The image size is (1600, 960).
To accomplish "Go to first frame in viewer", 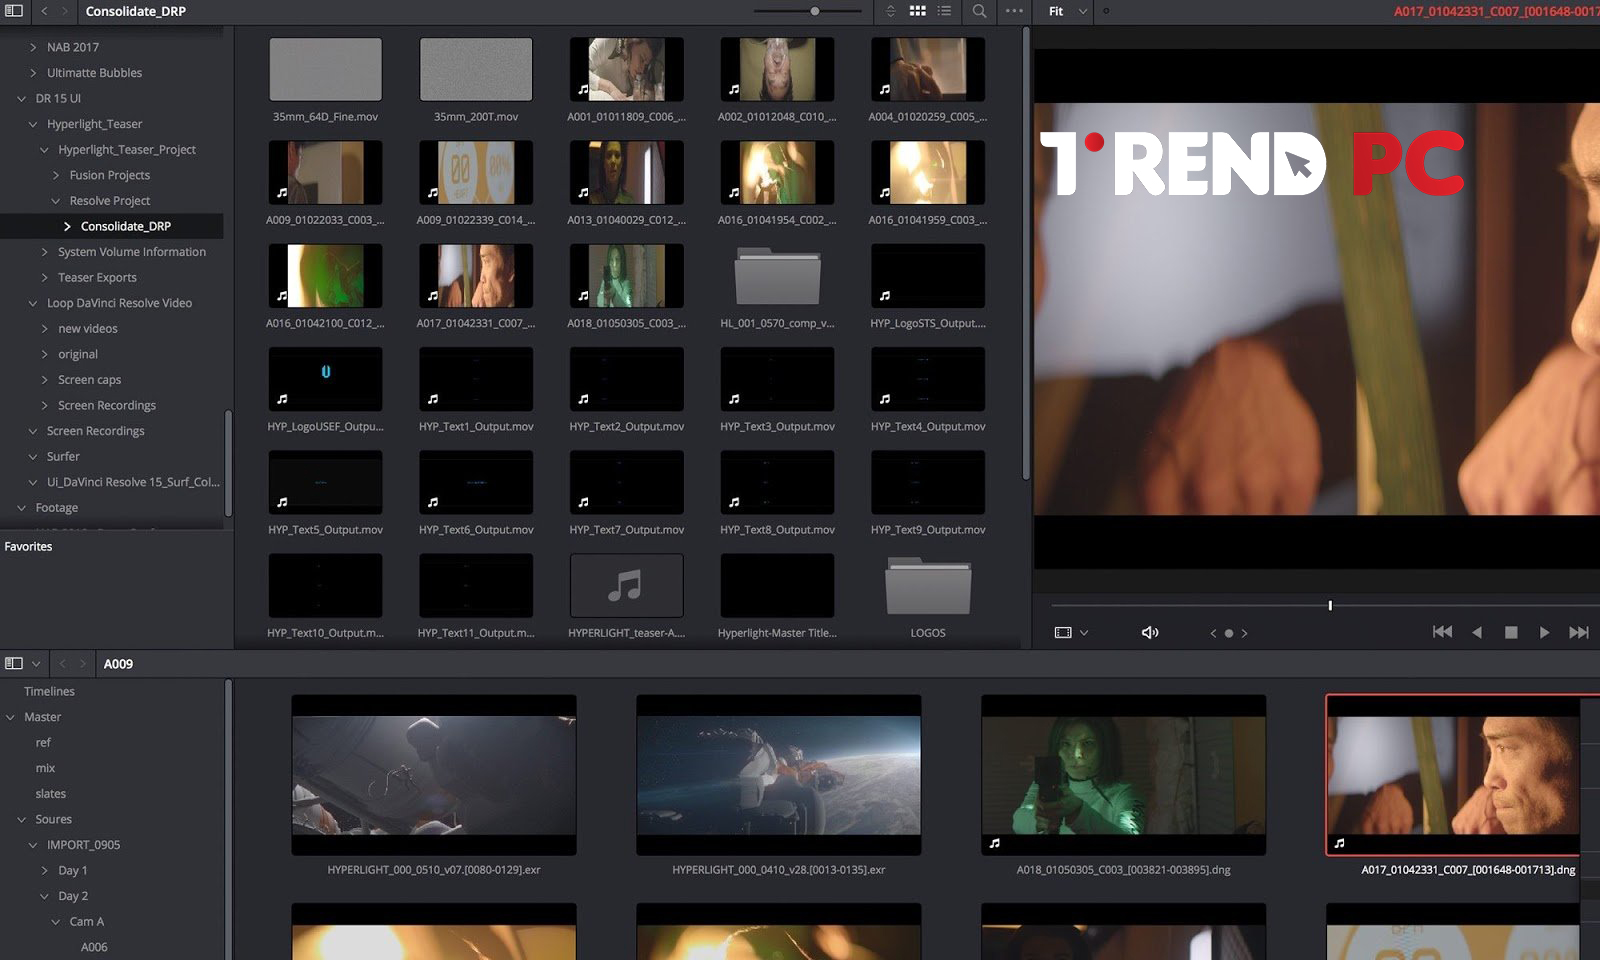I will coord(1442,632).
